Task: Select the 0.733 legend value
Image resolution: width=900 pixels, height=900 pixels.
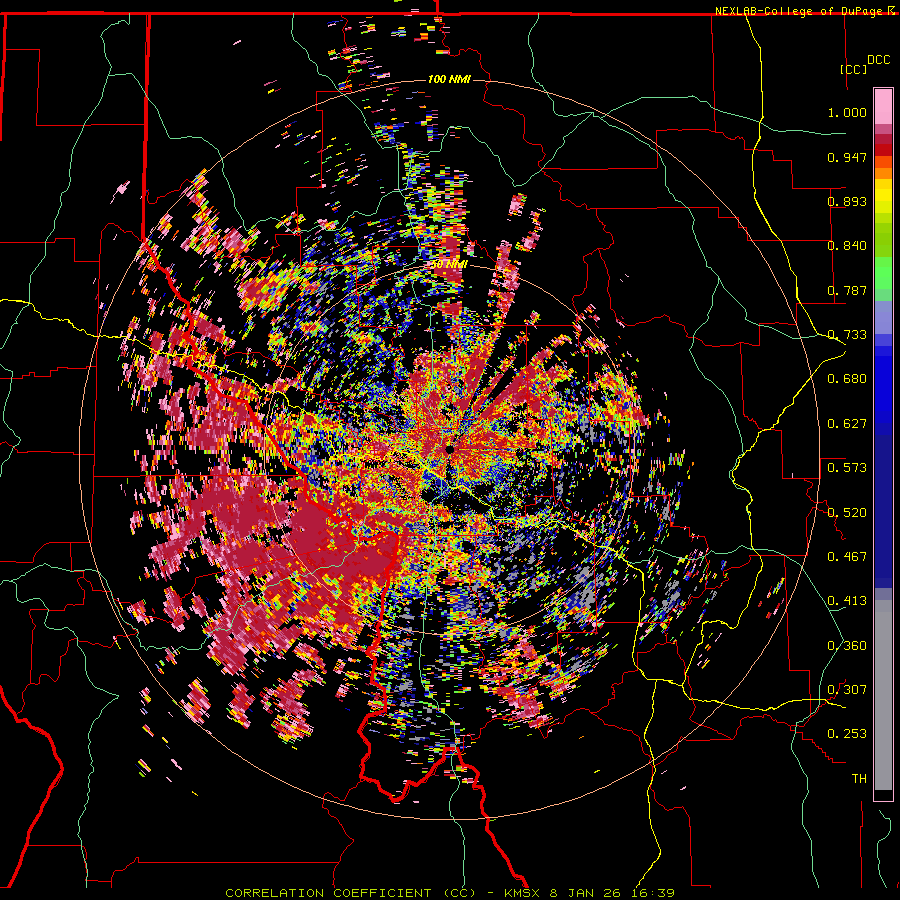Action: pos(847,335)
